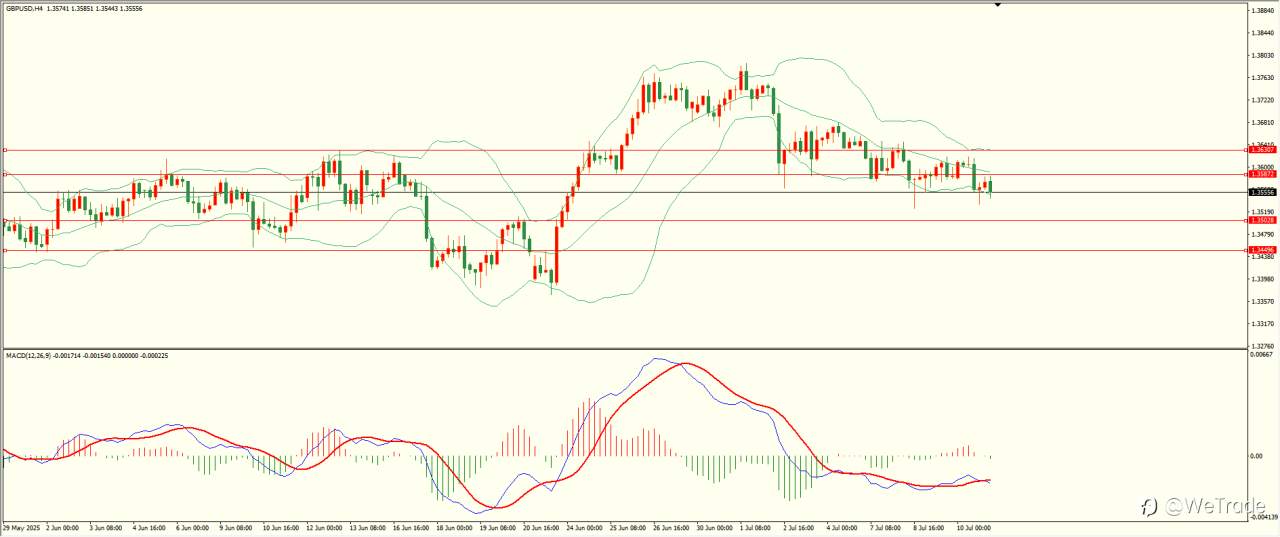
Task: Click the 3 Jun 08:00 time label
Action: tap(106, 526)
